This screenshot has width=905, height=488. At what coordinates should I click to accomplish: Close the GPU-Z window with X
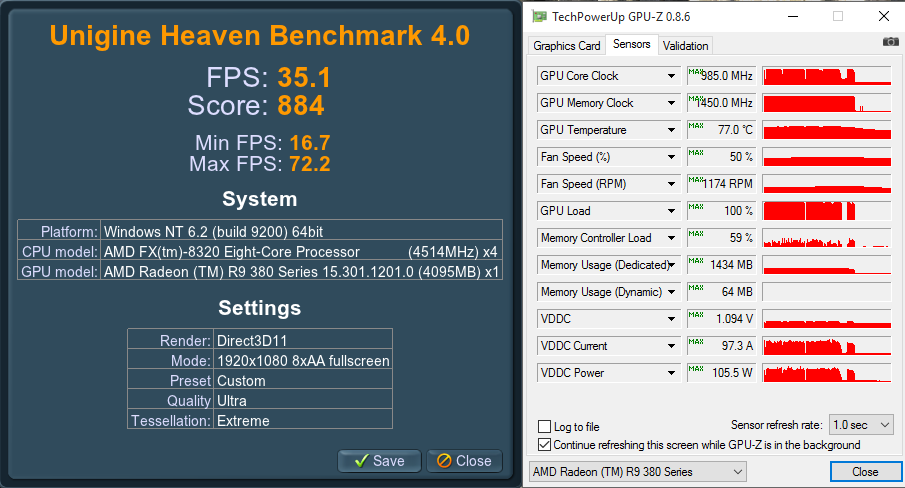(x=884, y=16)
